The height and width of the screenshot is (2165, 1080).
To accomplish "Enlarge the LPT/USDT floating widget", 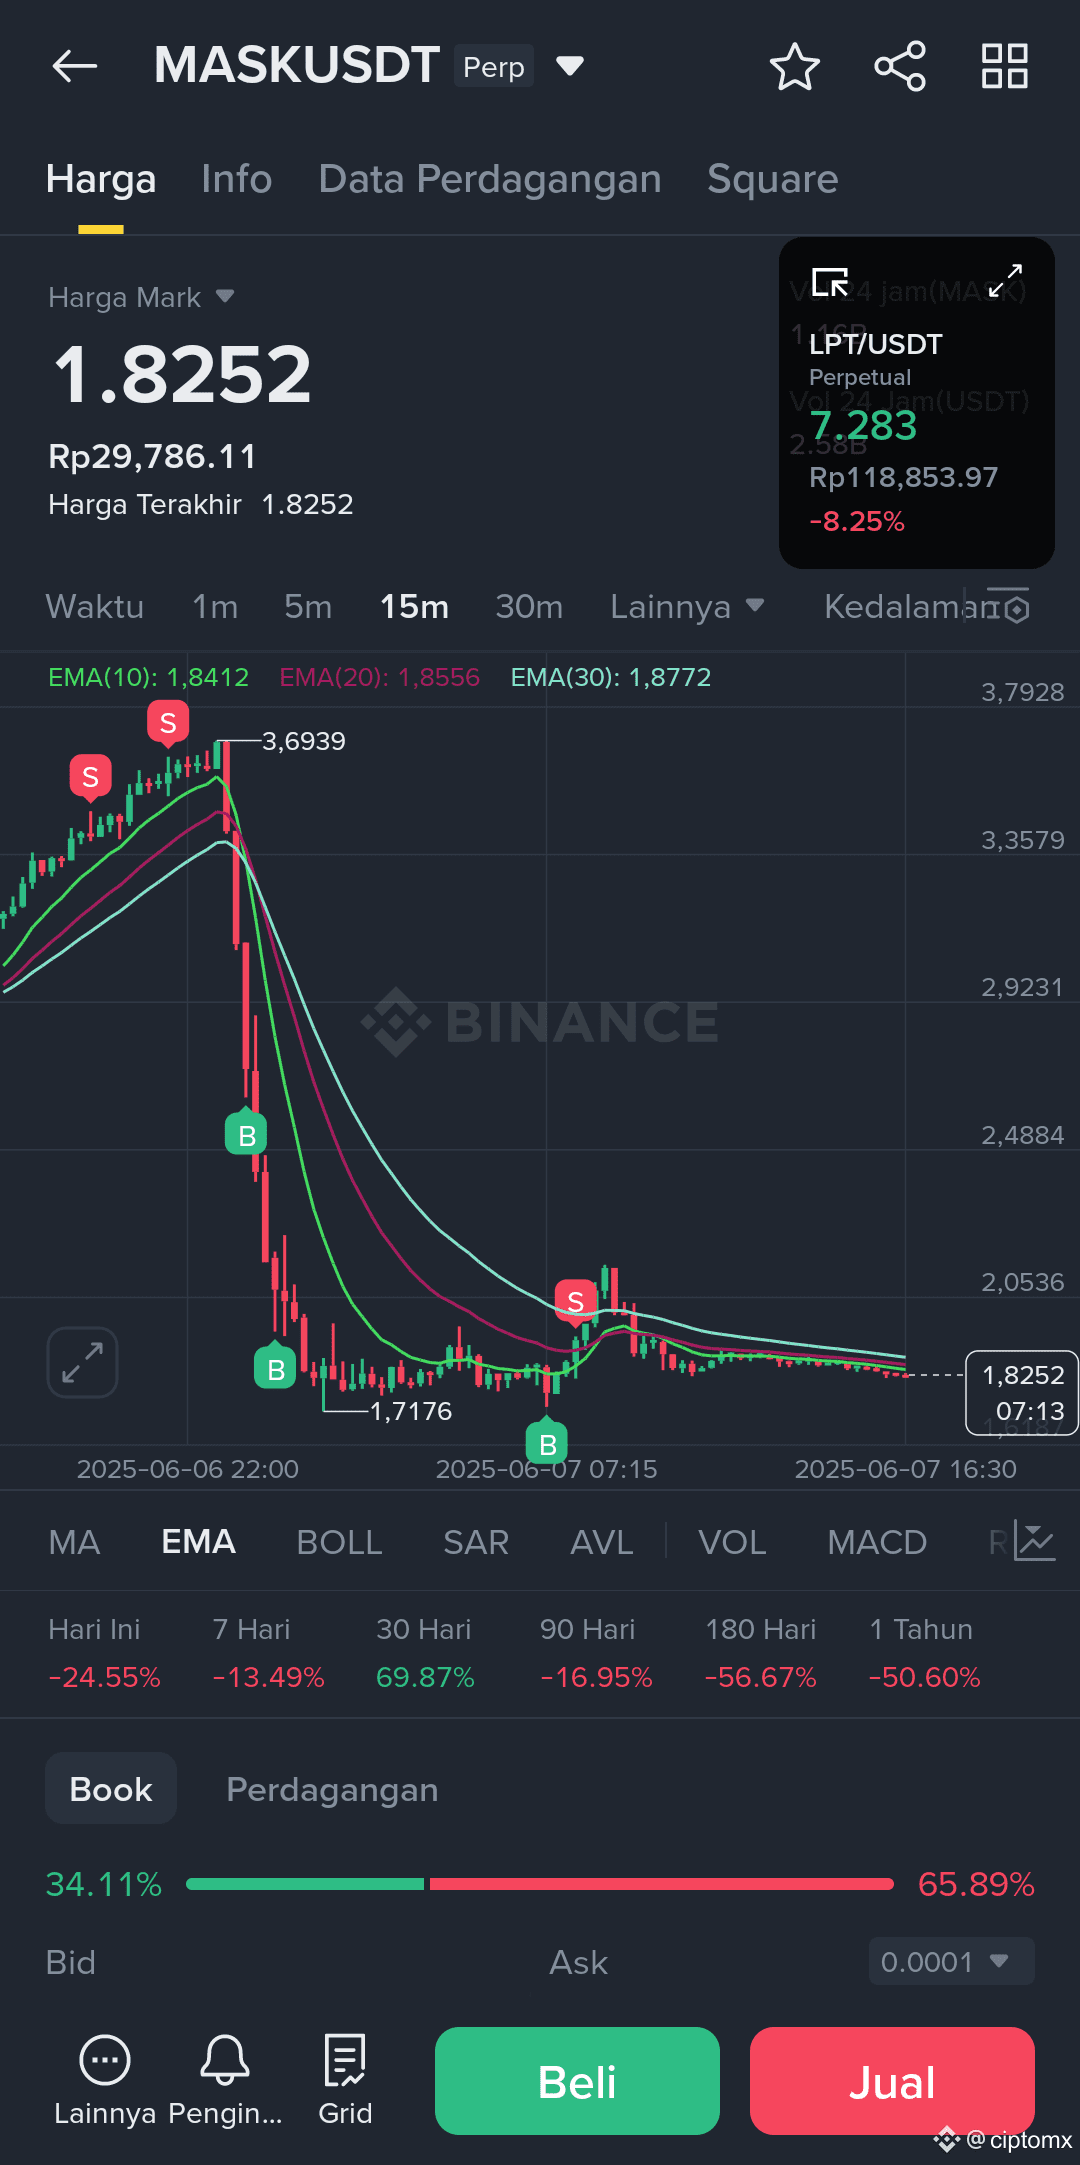I will click(x=1005, y=281).
